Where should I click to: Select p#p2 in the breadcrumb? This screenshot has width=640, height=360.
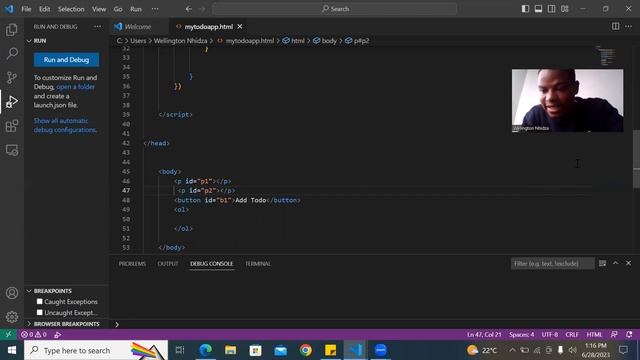pyautogui.click(x=362, y=41)
